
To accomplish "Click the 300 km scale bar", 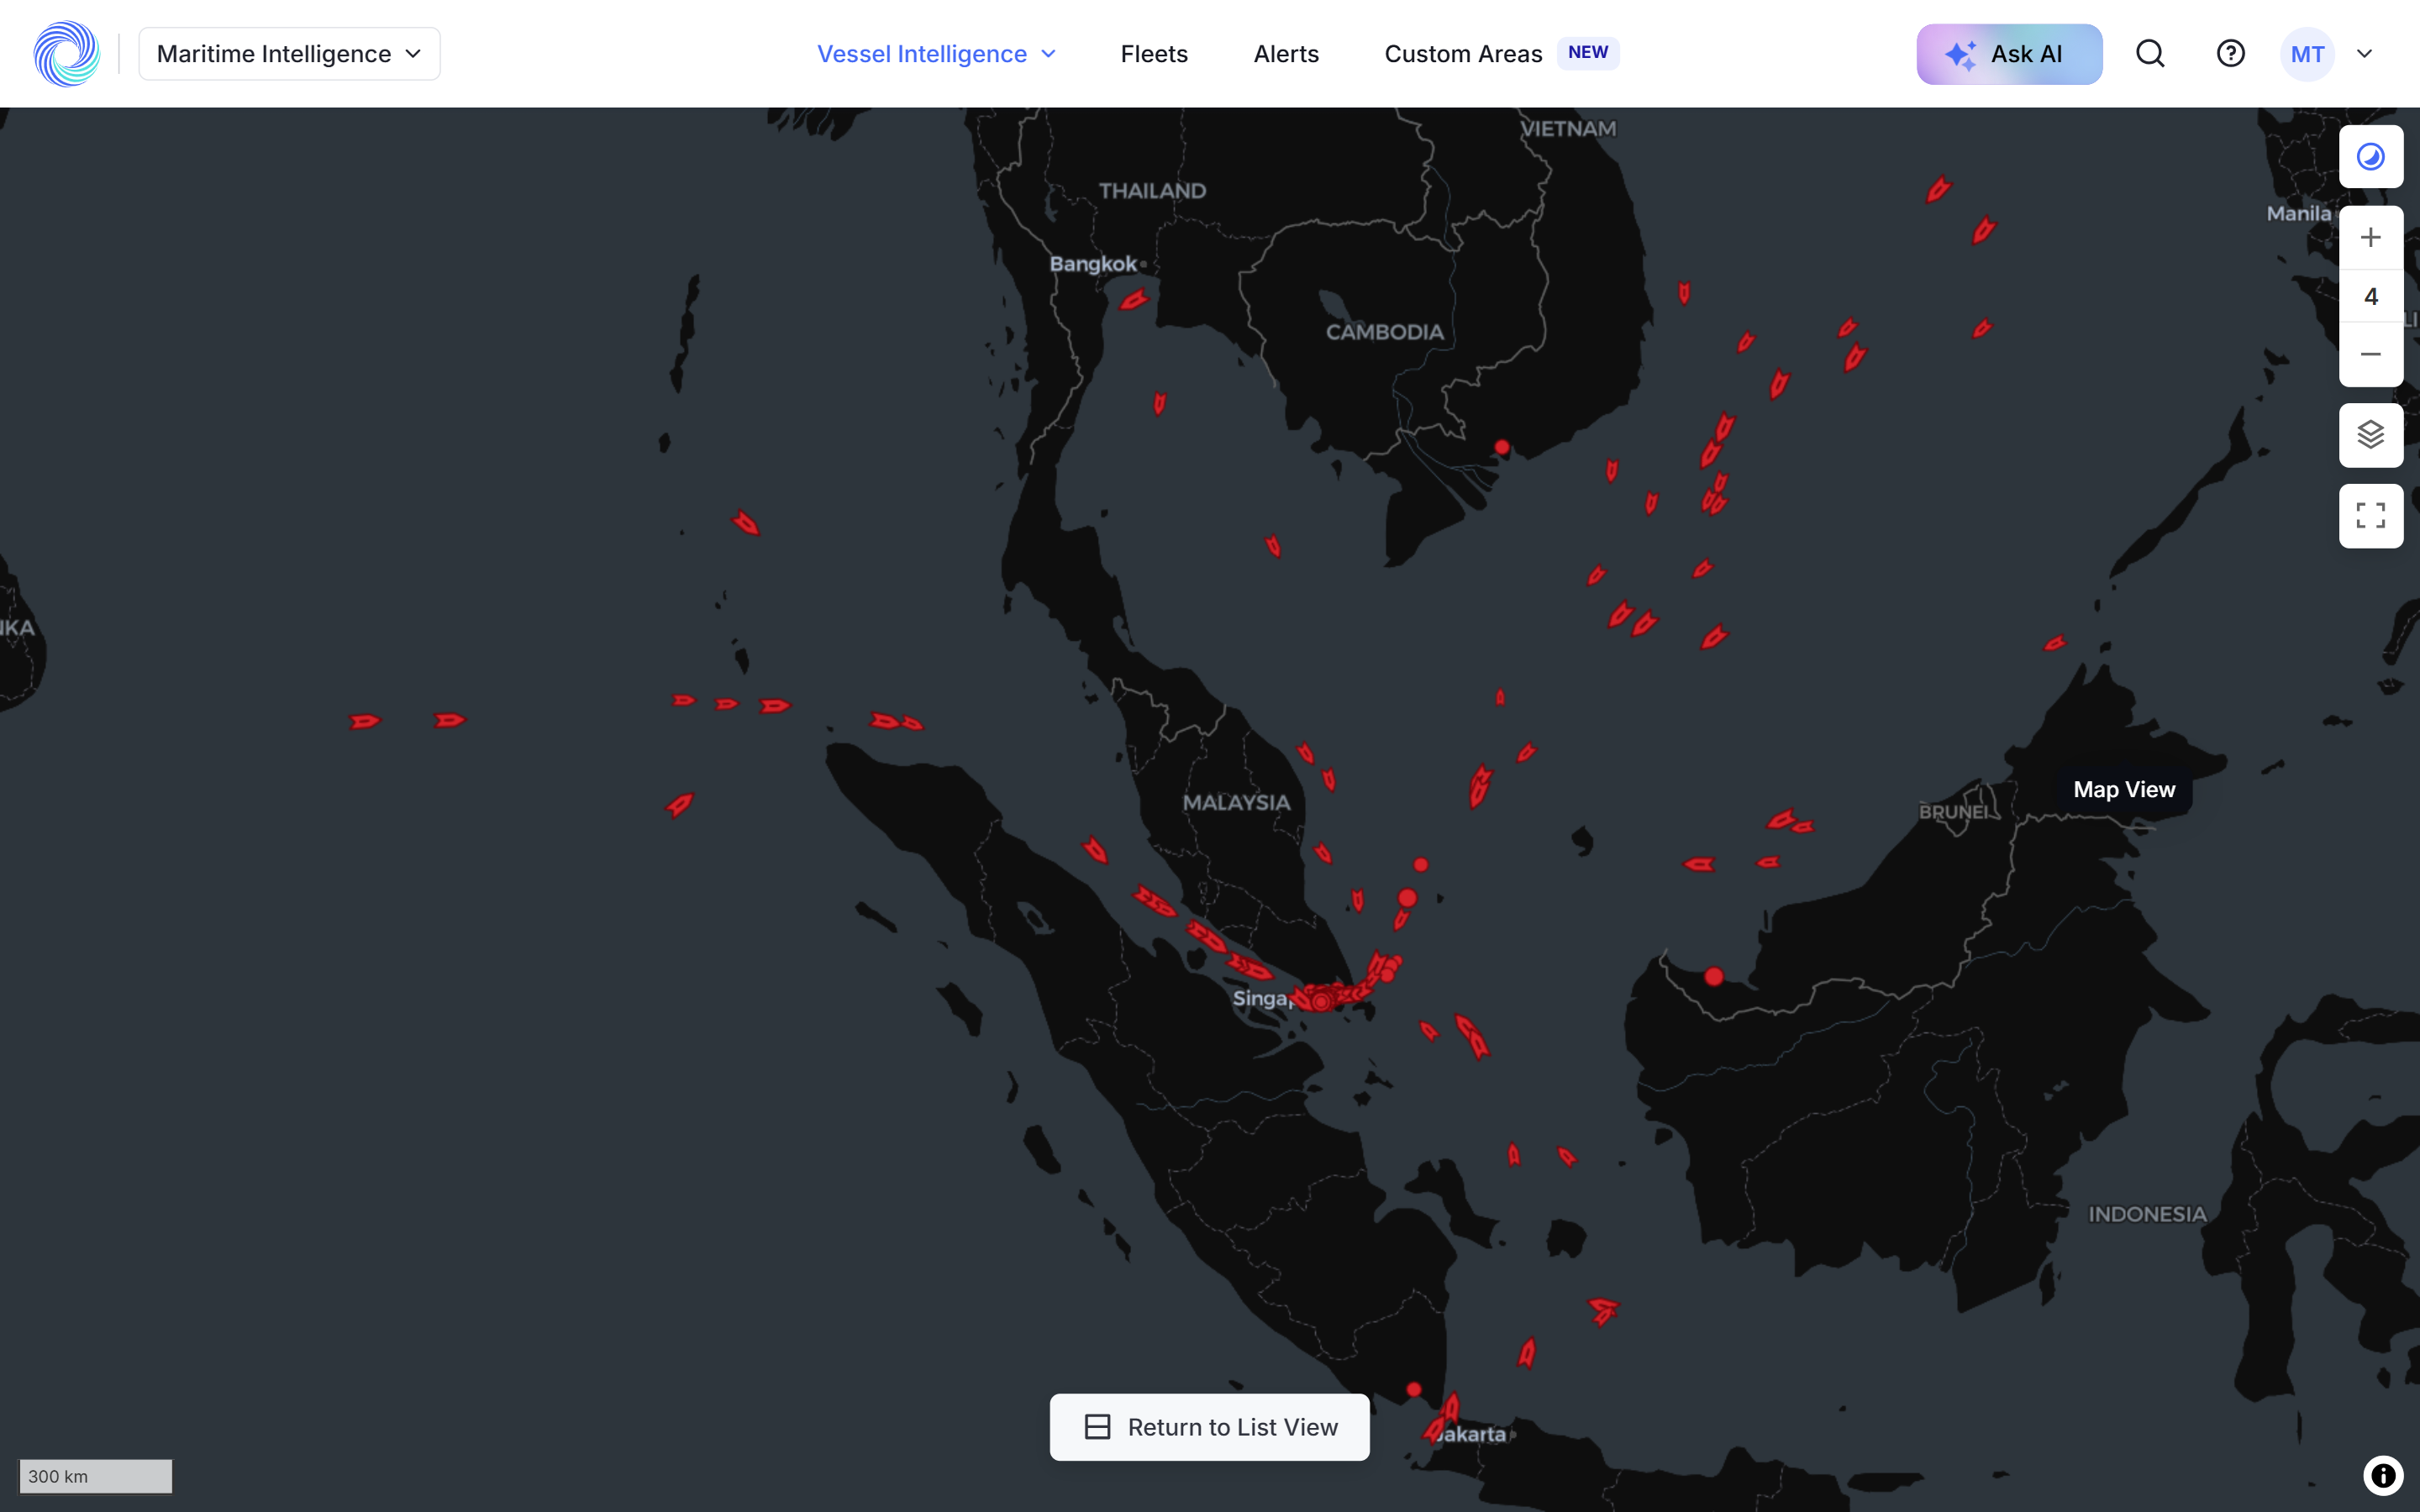I will [x=96, y=1476].
